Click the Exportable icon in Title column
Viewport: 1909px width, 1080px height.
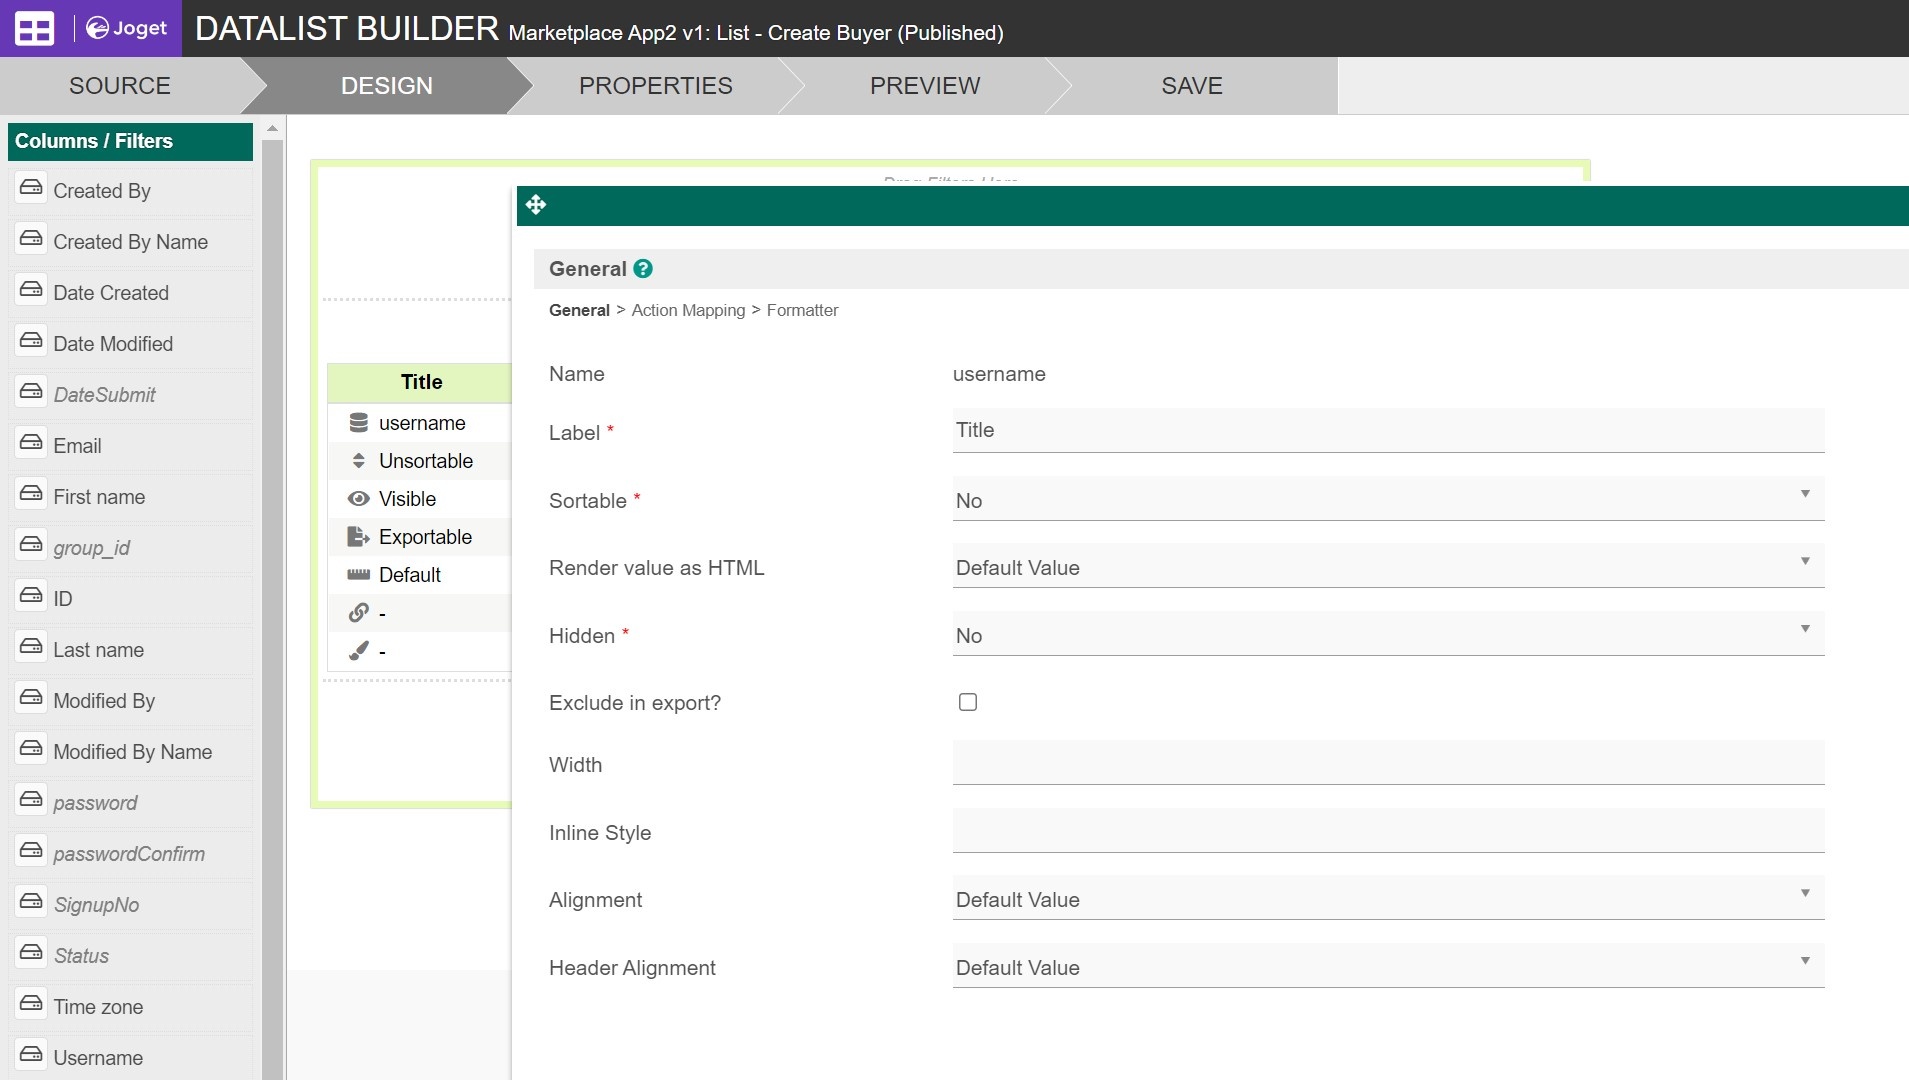click(358, 537)
